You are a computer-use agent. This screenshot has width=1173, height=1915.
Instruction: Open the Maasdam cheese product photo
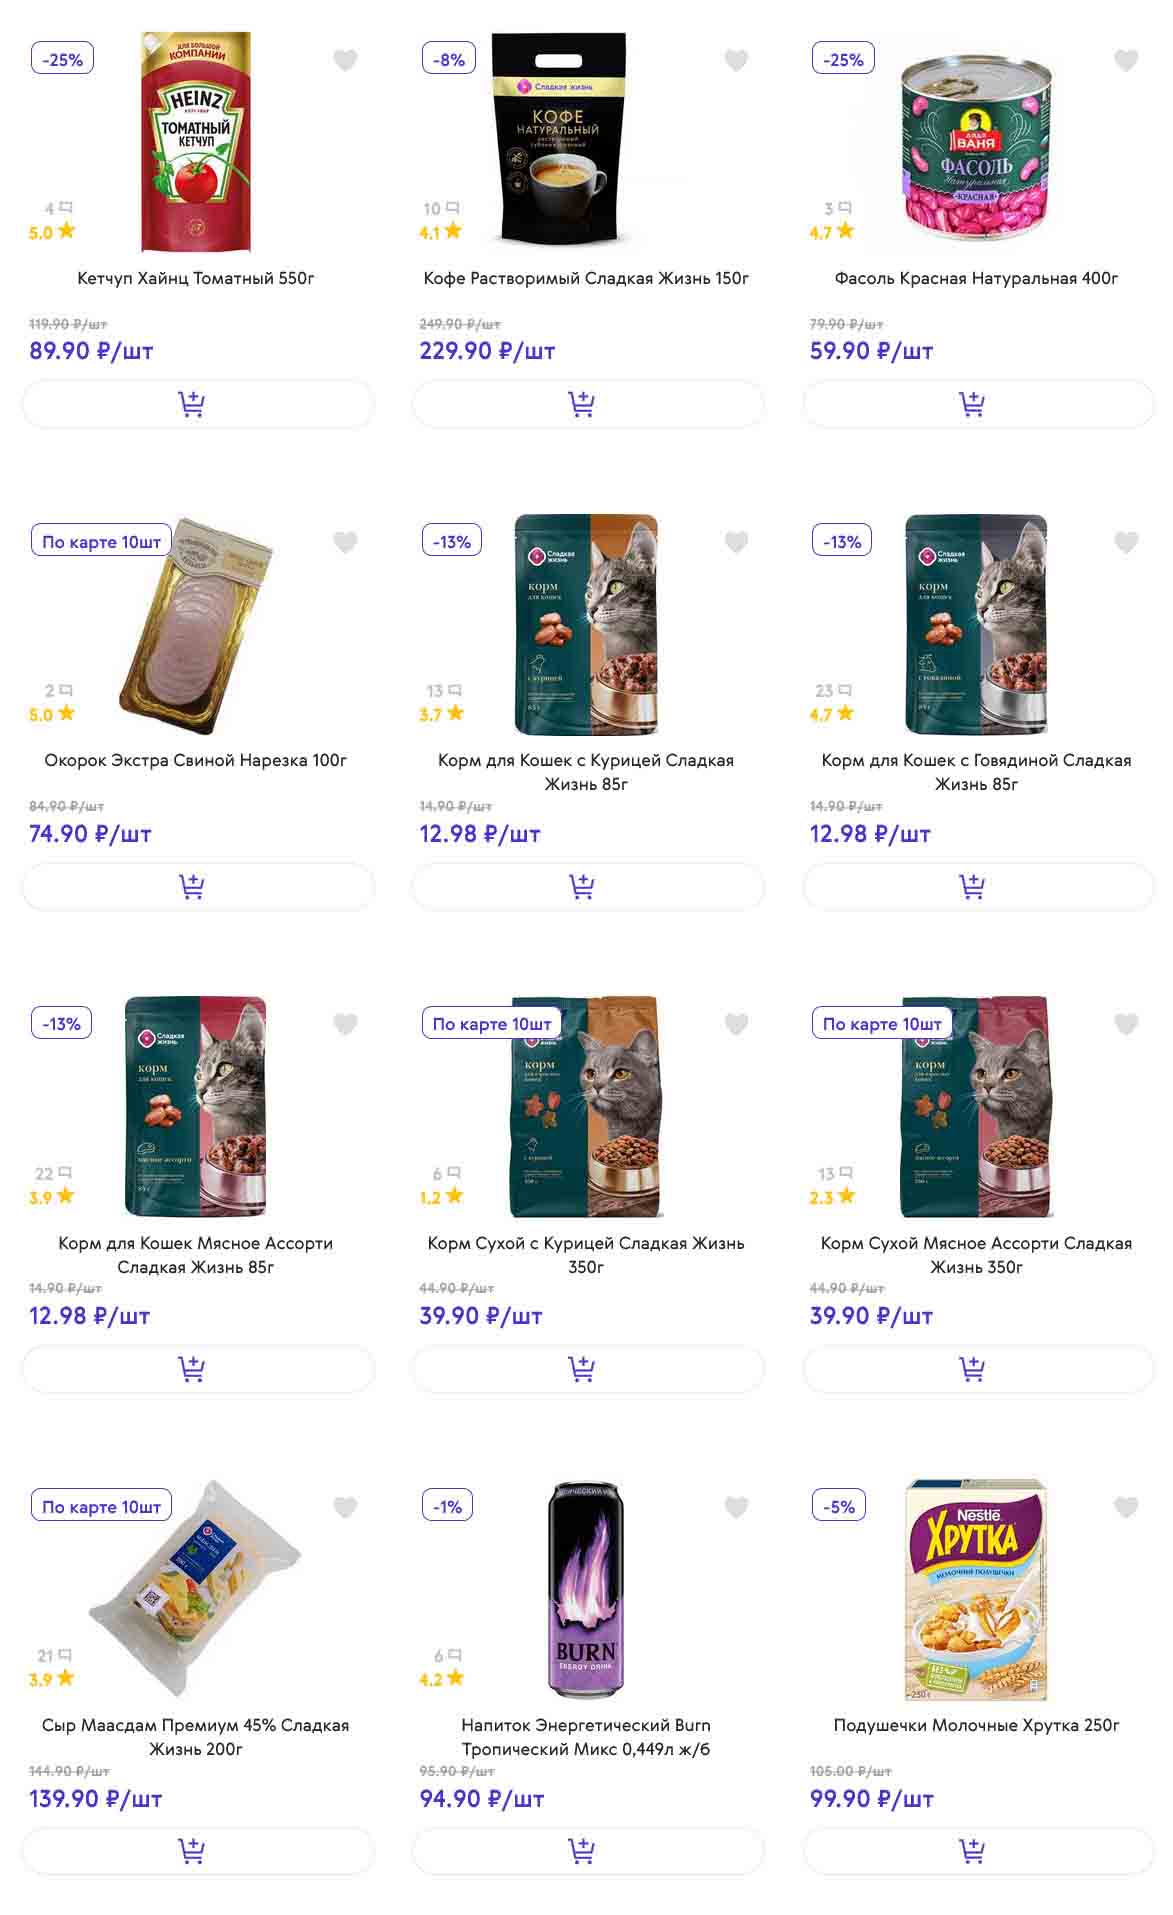[x=196, y=1588]
